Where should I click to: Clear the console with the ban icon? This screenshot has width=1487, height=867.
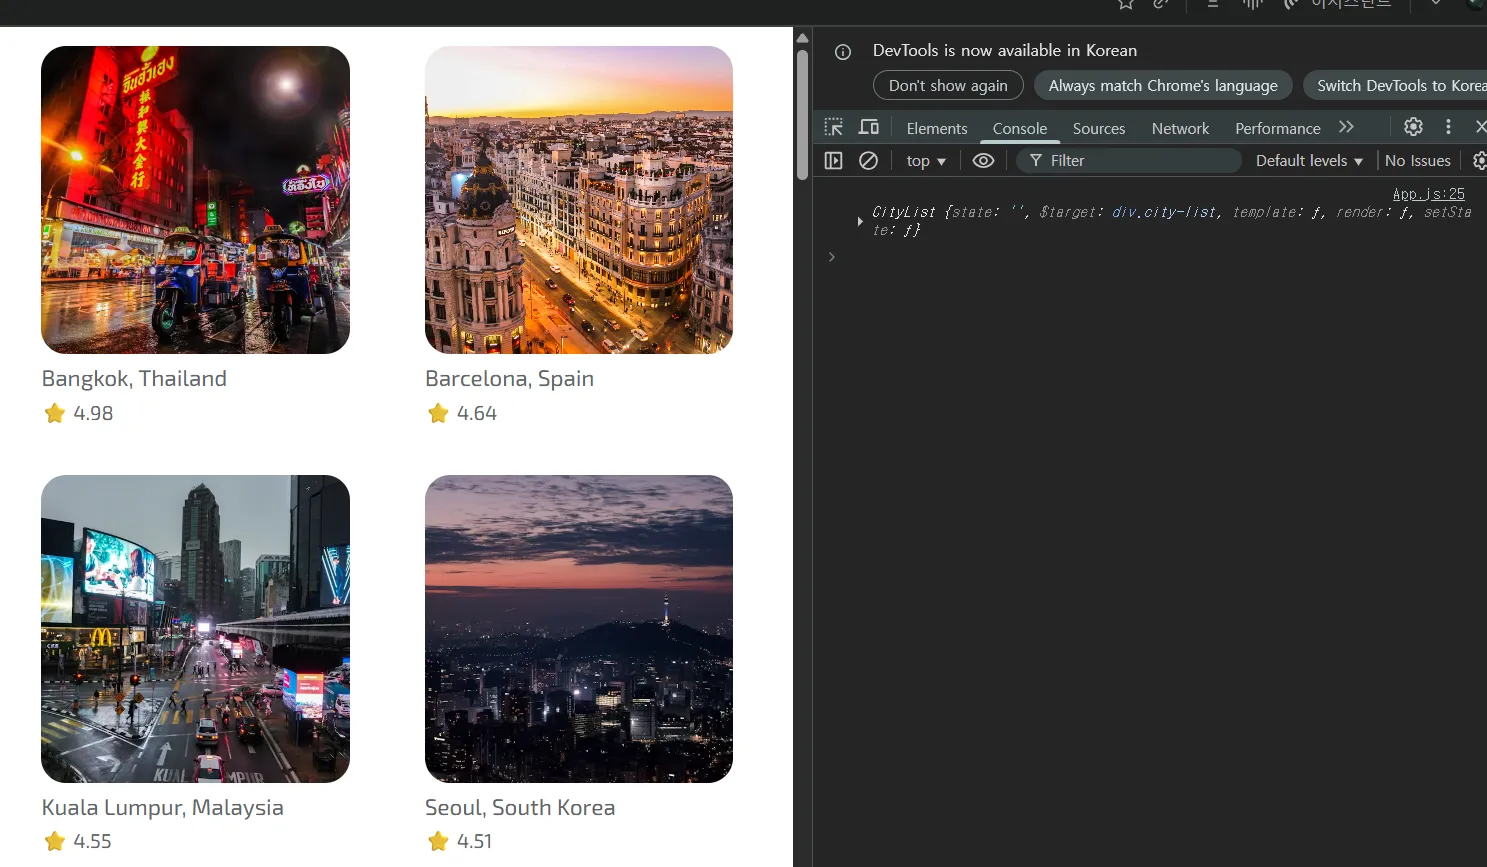coord(868,161)
